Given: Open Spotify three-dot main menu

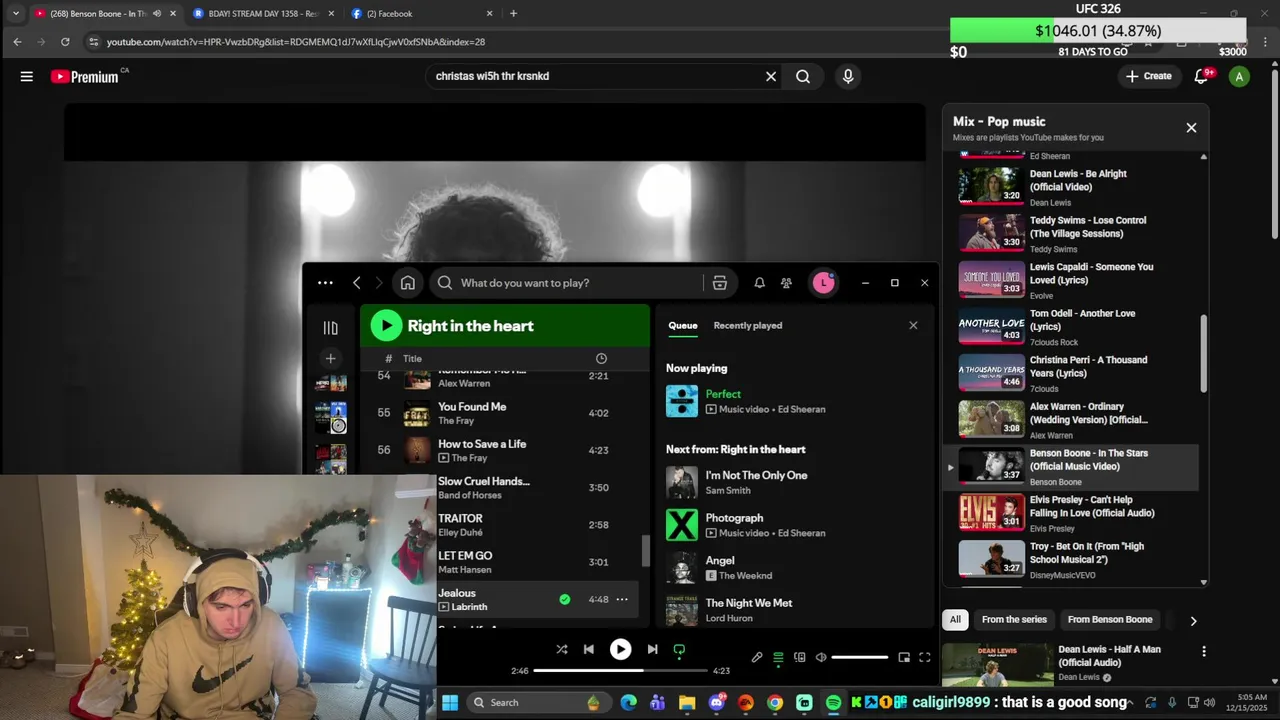Looking at the screenshot, I should [x=325, y=283].
